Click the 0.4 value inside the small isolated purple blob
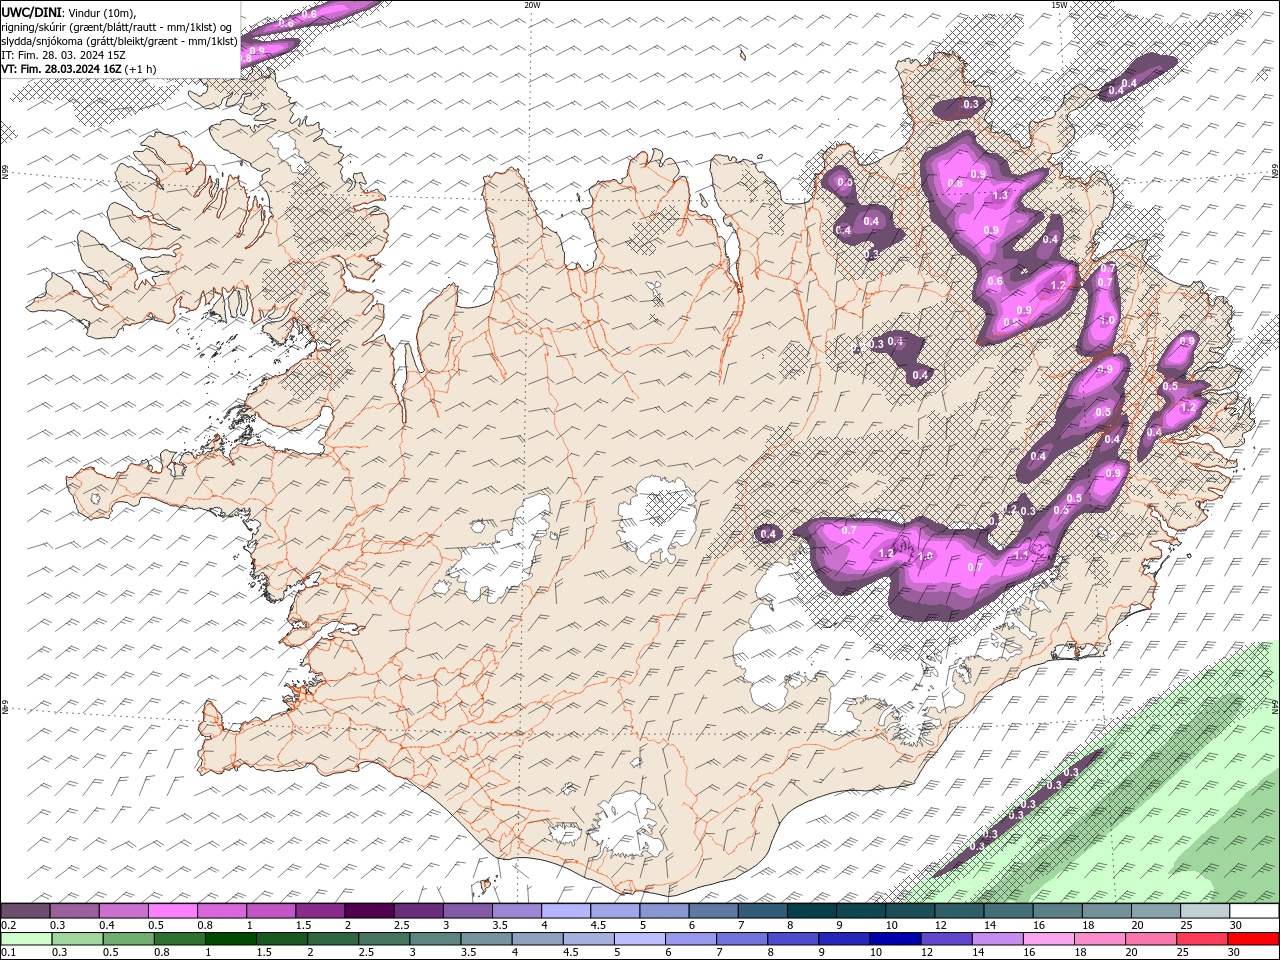The width and height of the screenshot is (1280, 960). (768, 534)
